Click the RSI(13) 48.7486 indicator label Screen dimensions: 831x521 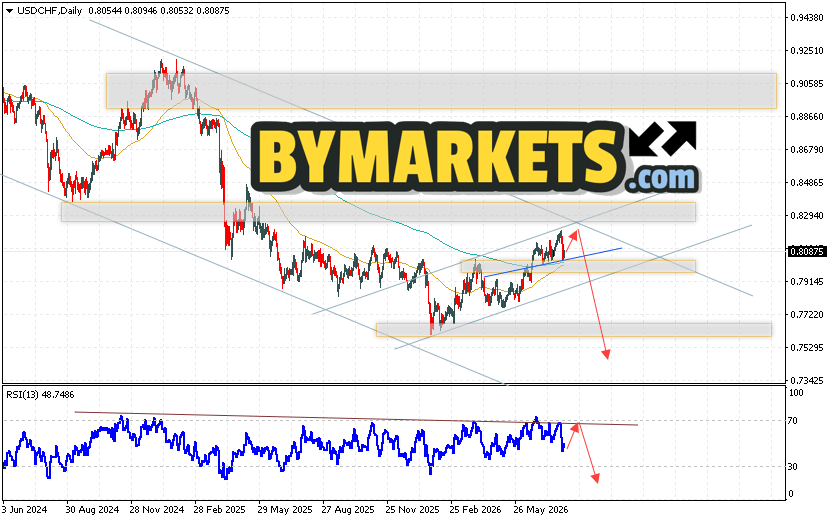point(40,395)
